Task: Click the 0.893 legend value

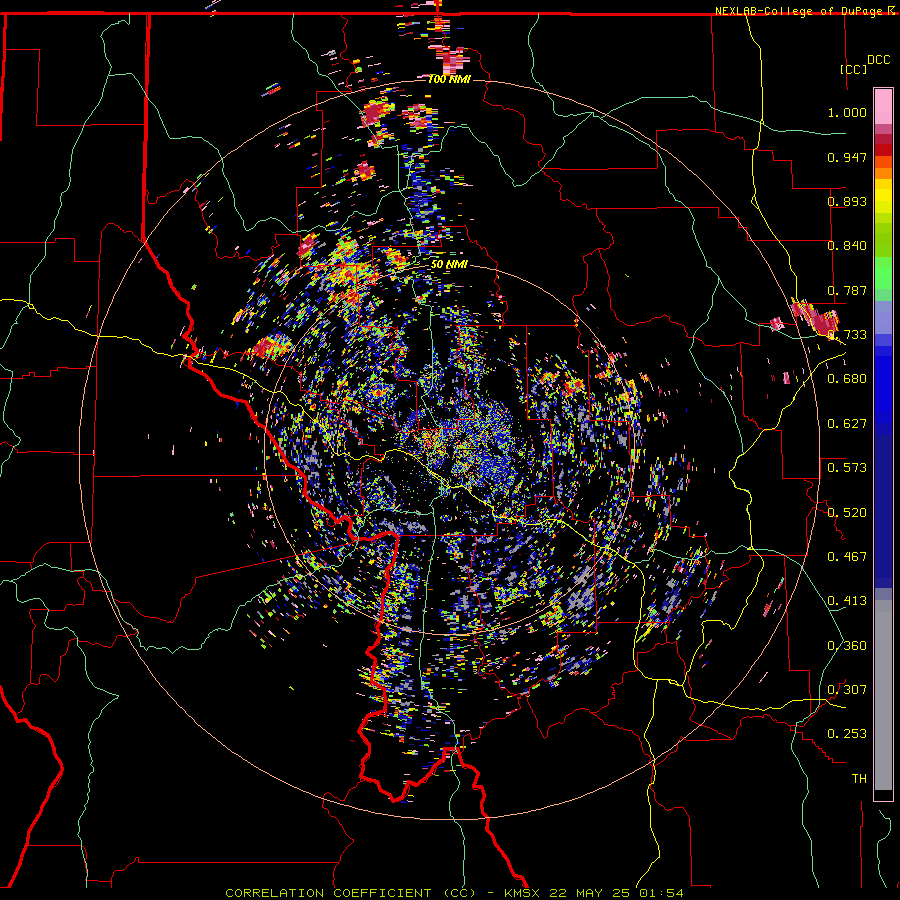Action: (x=847, y=201)
